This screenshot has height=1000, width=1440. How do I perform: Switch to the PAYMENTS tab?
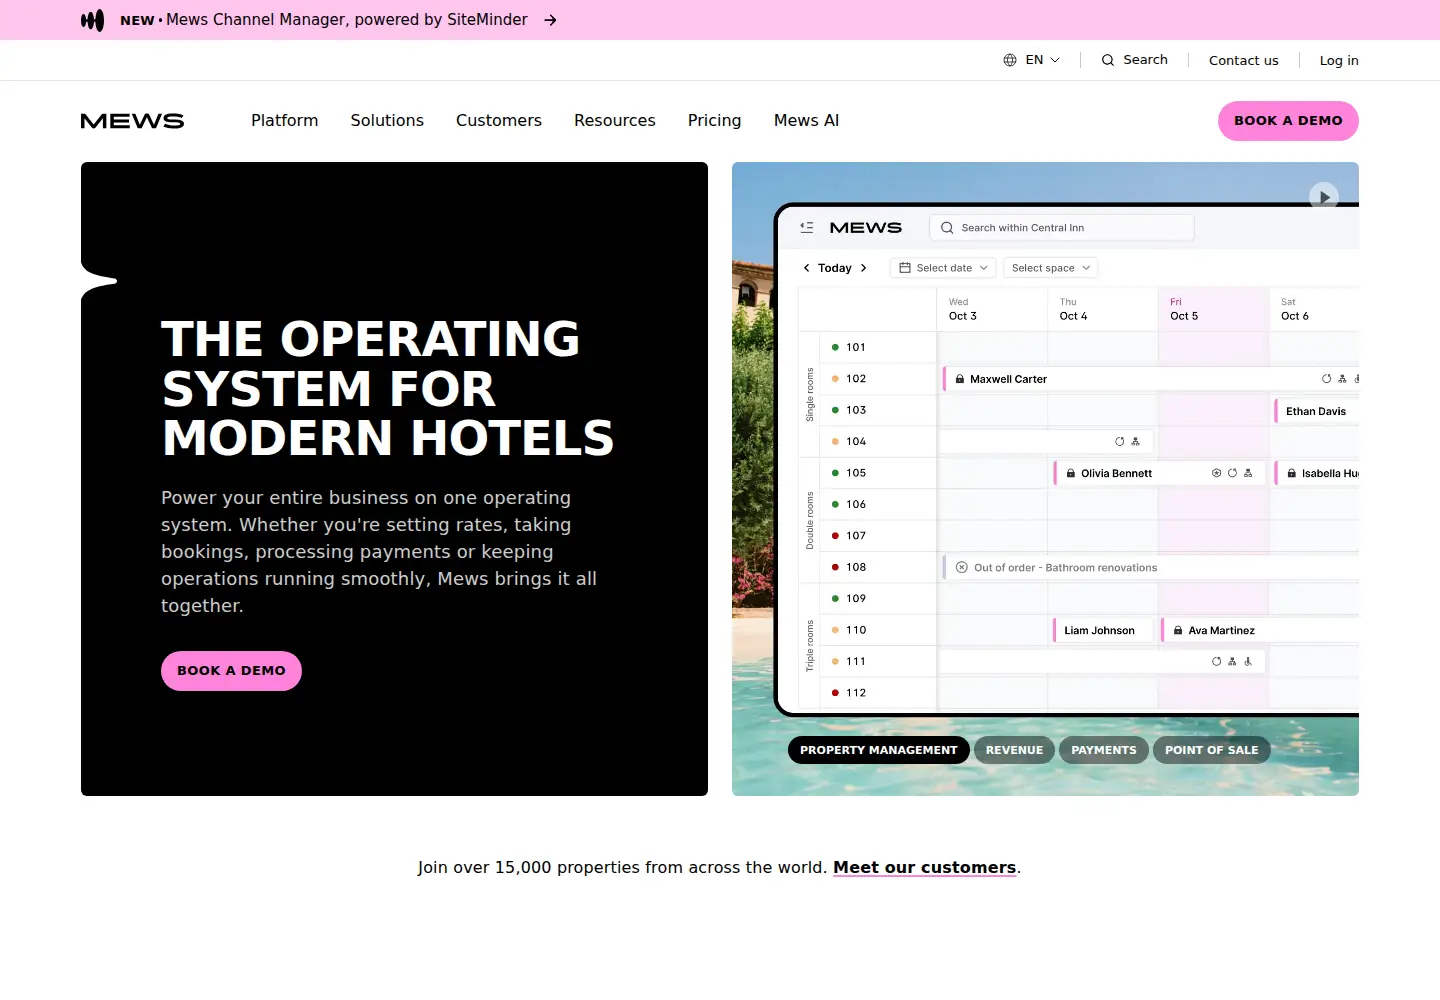(1104, 750)
